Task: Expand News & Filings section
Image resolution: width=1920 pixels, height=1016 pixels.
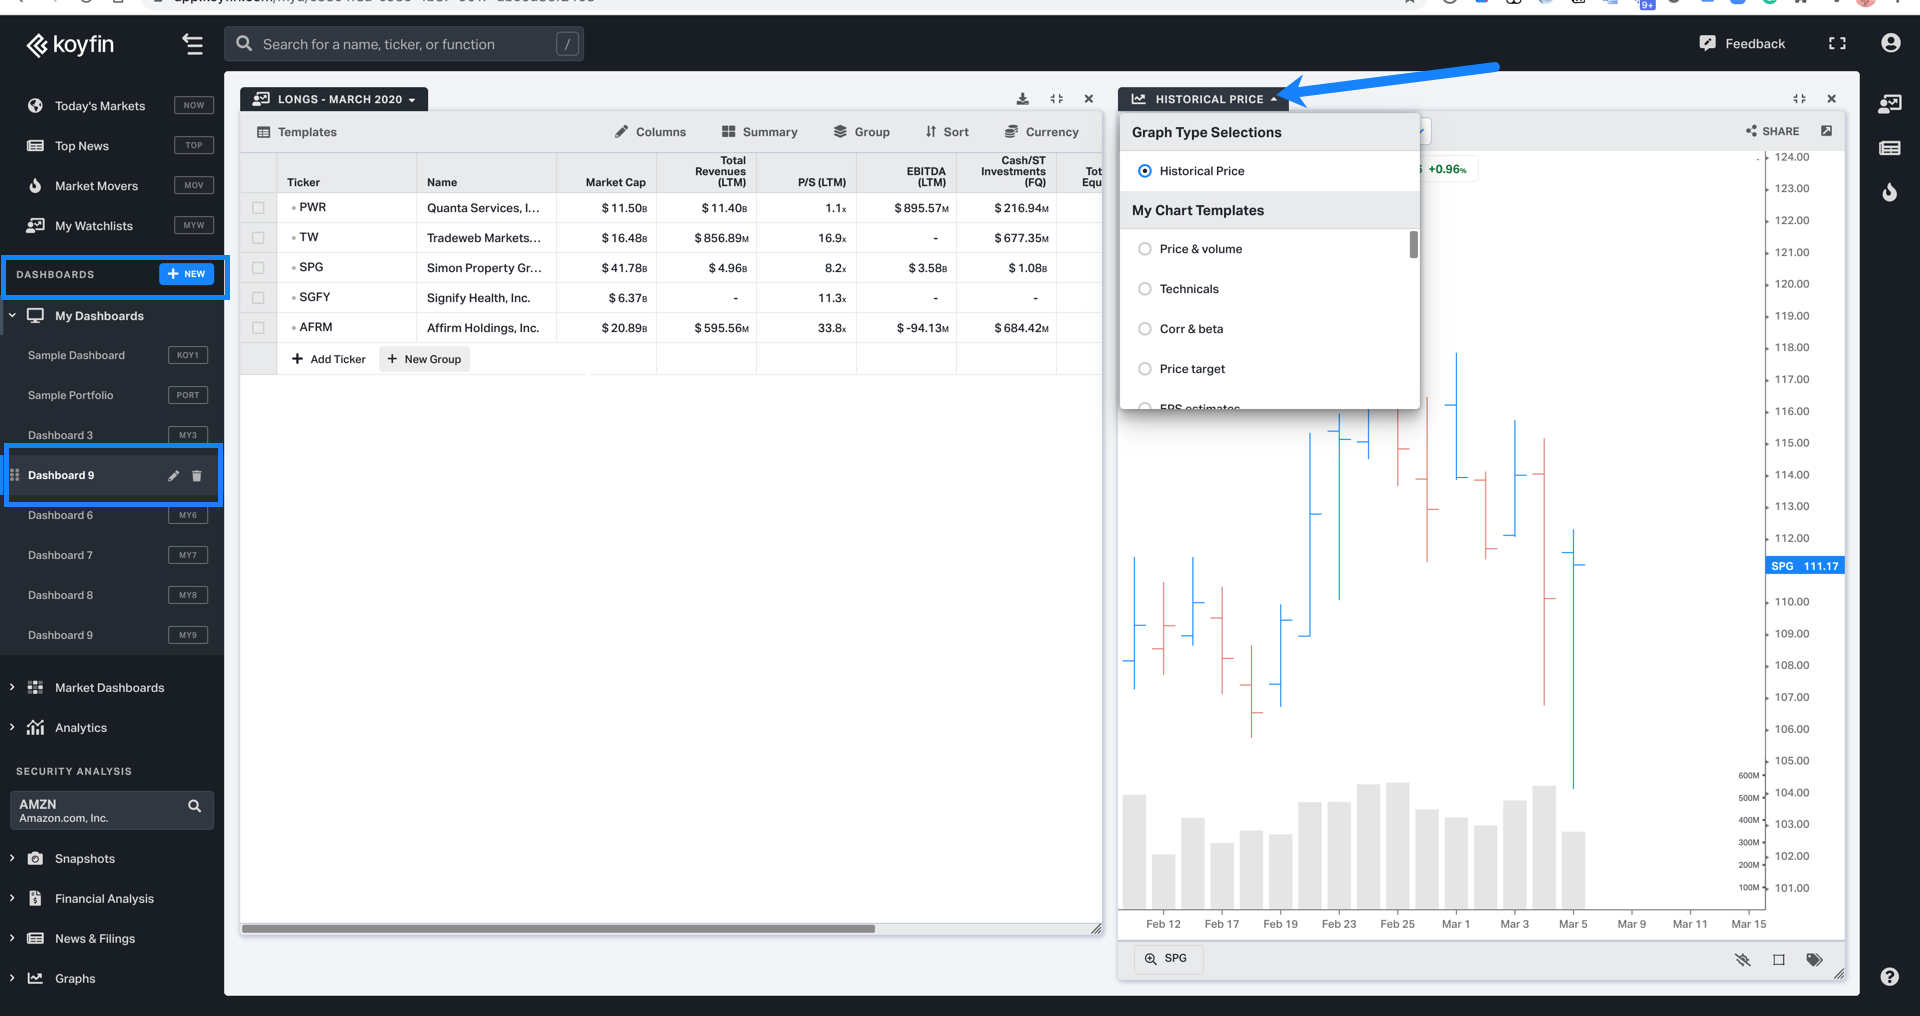Action: coord(12,939)
